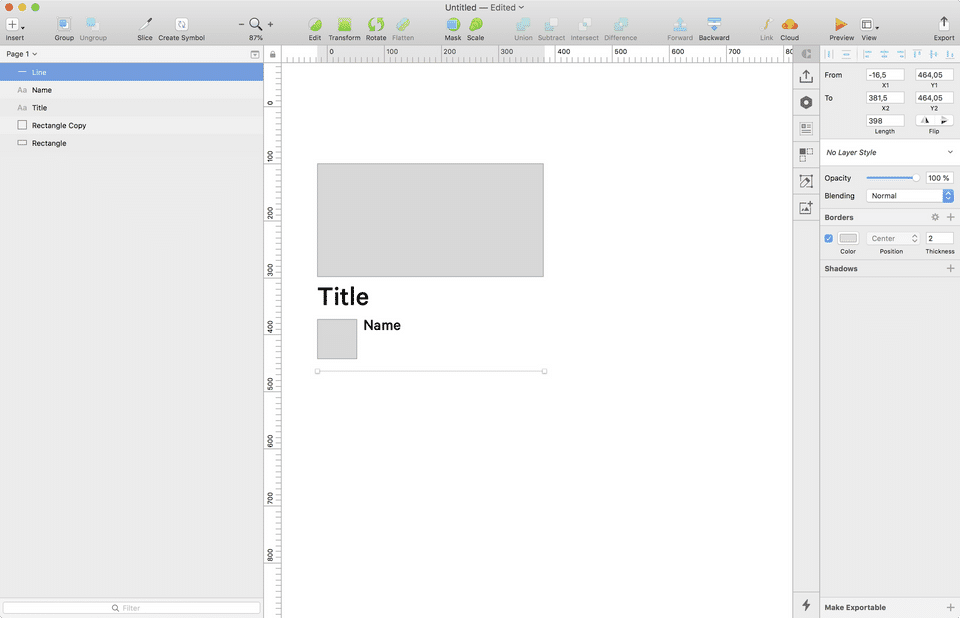Add a new border

tap(950, 217)
